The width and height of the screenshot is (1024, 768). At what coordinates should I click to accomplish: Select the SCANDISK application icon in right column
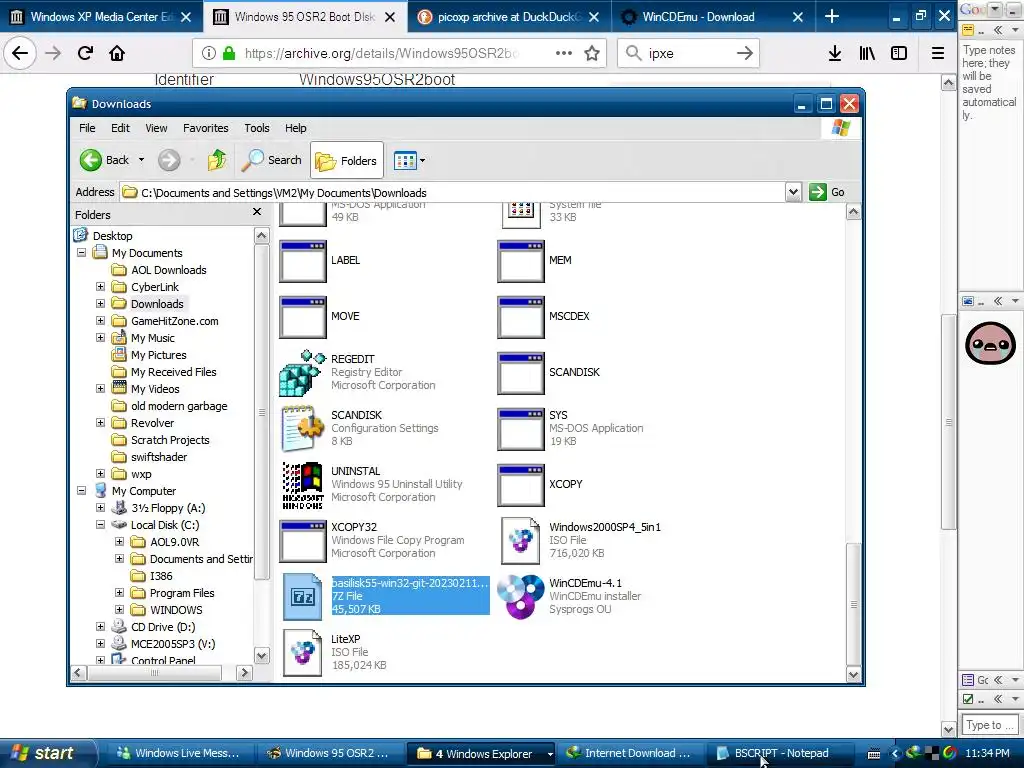point(520,373)
